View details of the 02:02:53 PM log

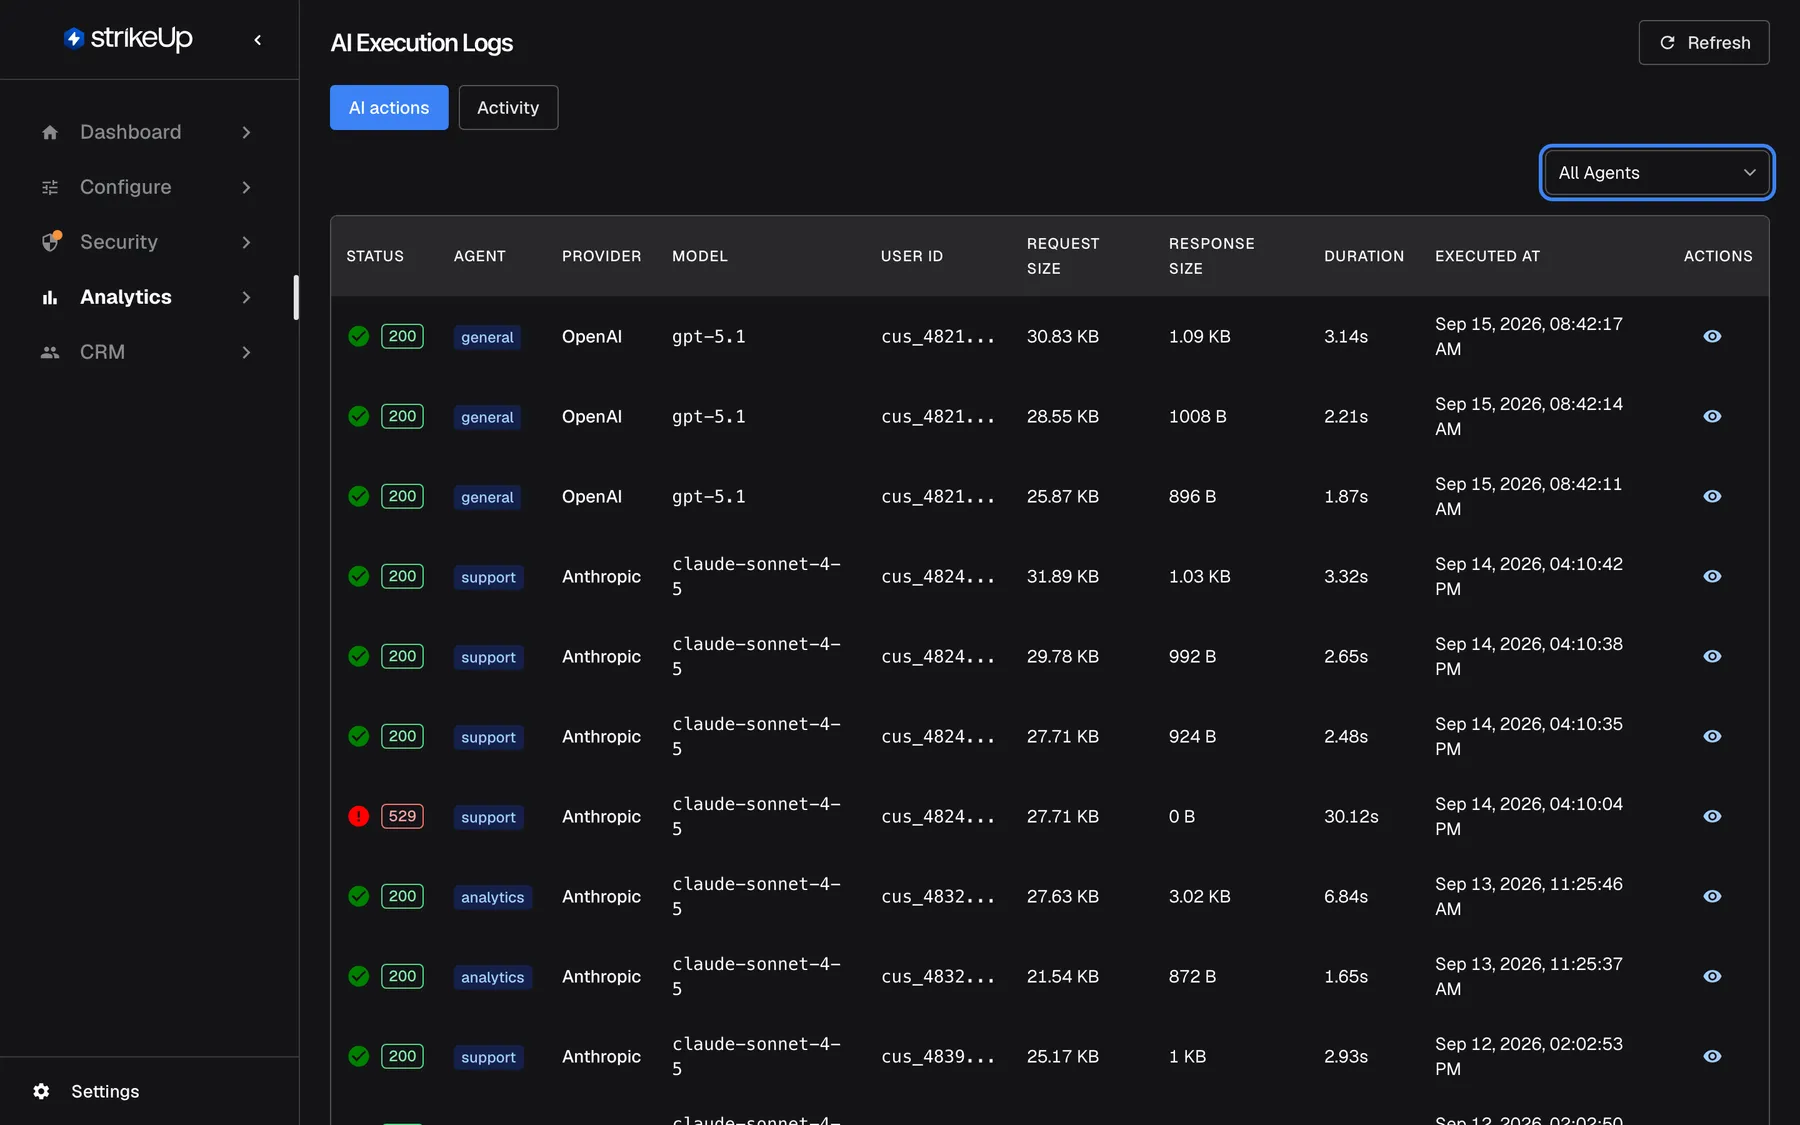[x=1712, y=1056]
